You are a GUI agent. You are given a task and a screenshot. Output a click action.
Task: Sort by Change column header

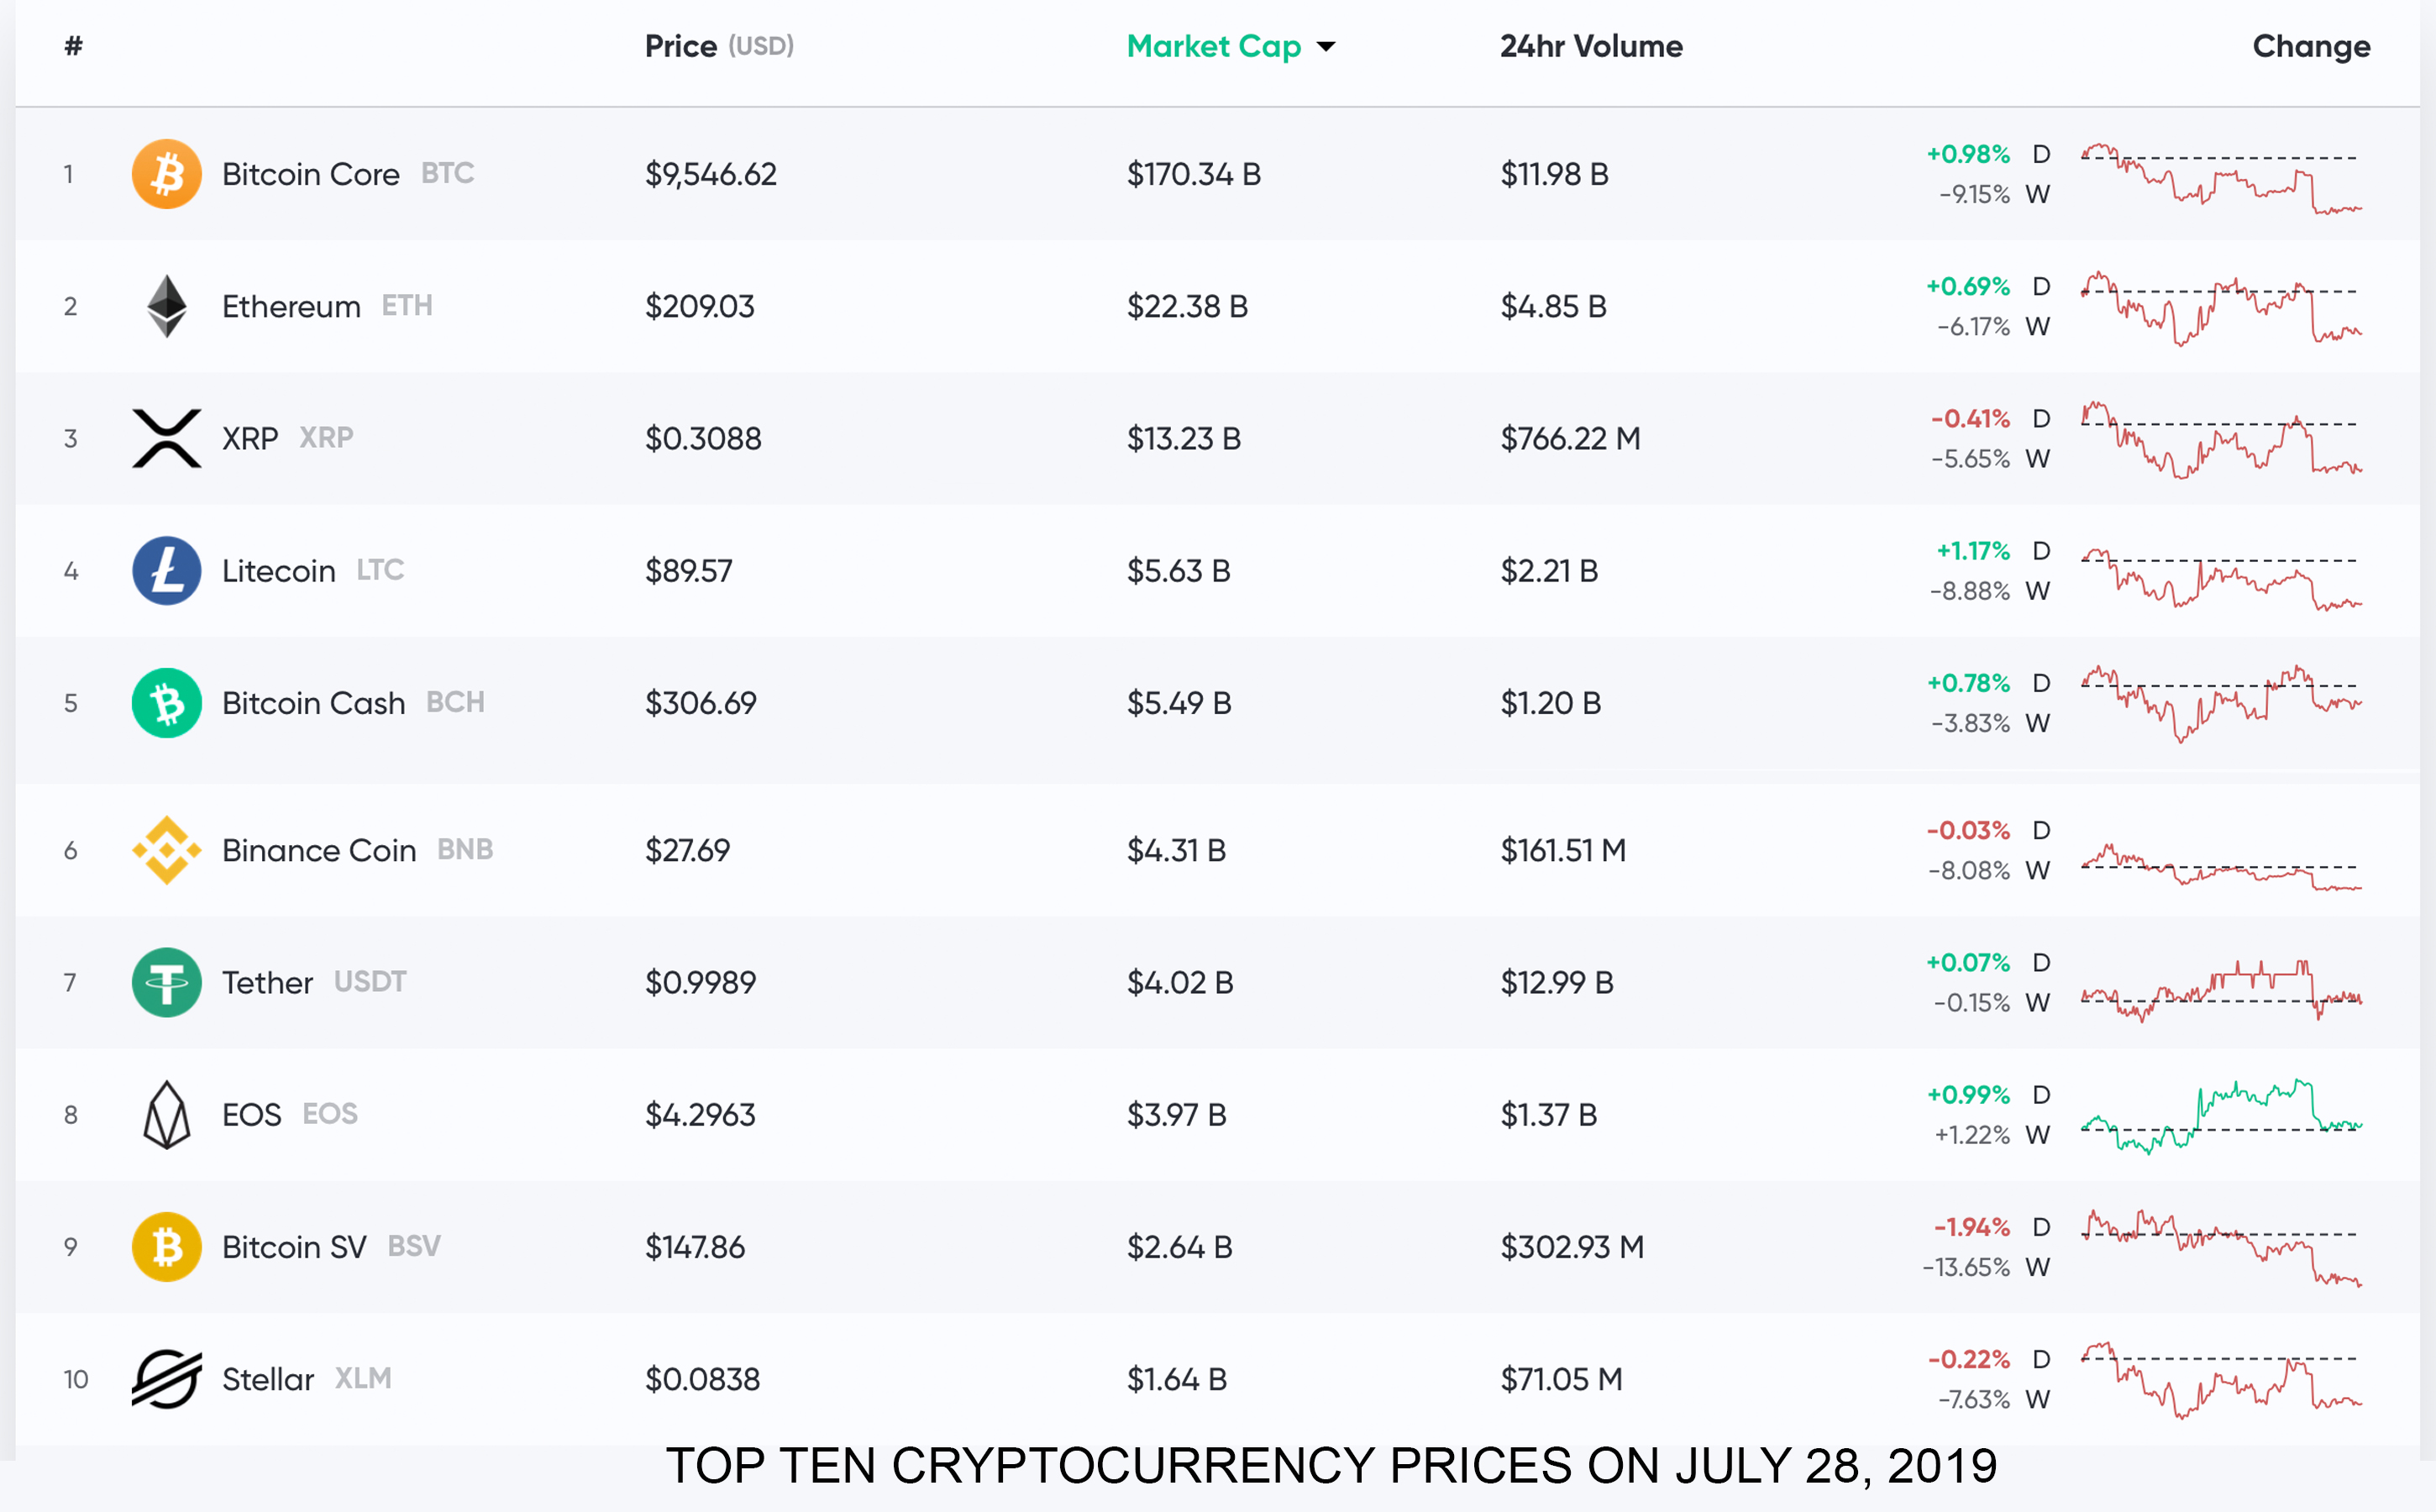[x=2311, y=46]
